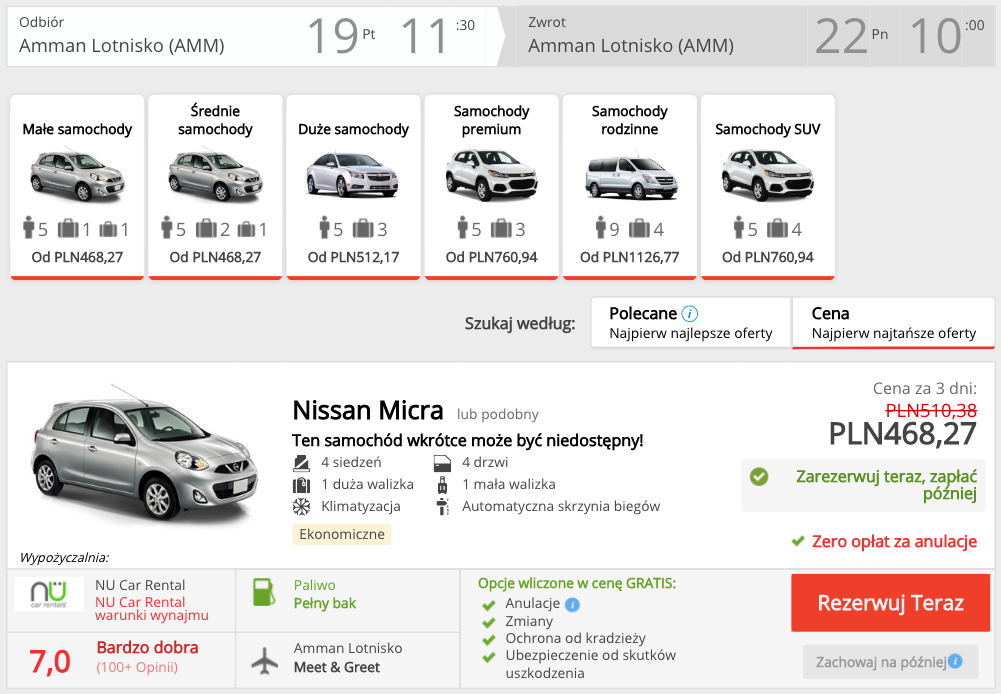1001x694 pixels.
Task: Click the NU Car Rental logo
Action: pyautogui.click(x=49, y=594)
